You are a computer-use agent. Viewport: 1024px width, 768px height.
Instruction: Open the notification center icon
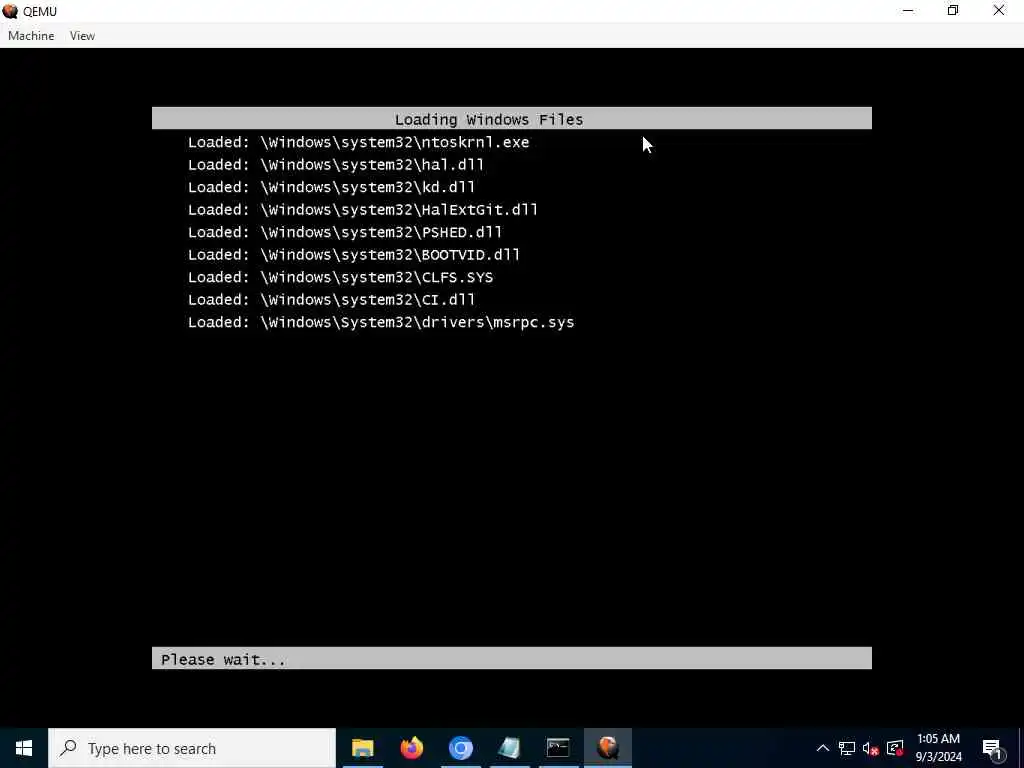(992, 748)
